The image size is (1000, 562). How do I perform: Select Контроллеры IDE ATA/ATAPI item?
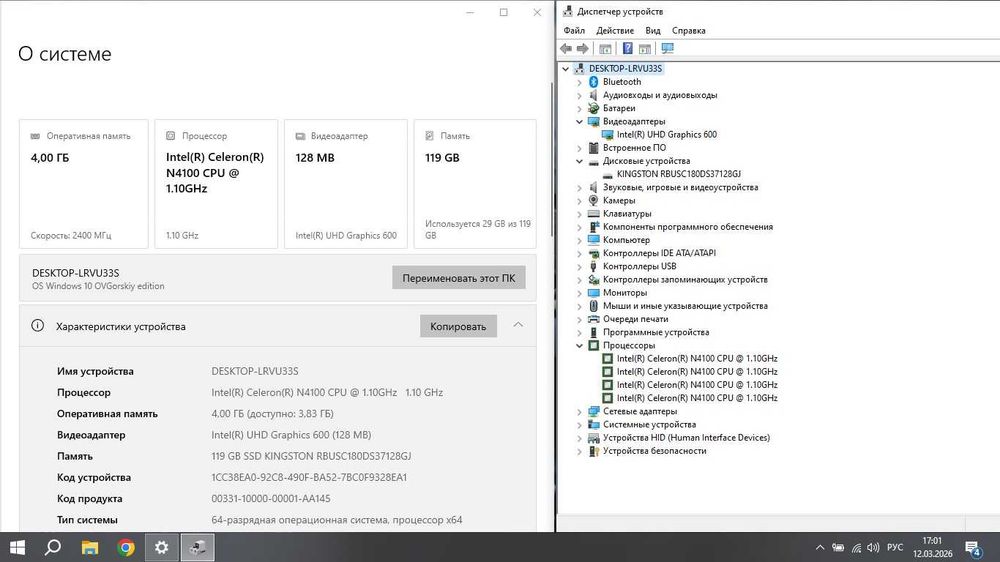(659, 253)
